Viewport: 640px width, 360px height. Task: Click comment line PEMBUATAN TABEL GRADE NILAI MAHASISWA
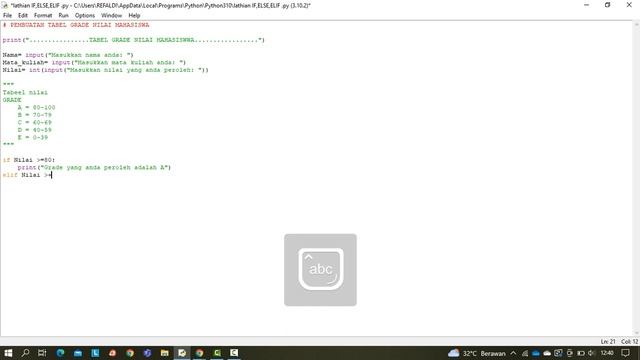76,25
